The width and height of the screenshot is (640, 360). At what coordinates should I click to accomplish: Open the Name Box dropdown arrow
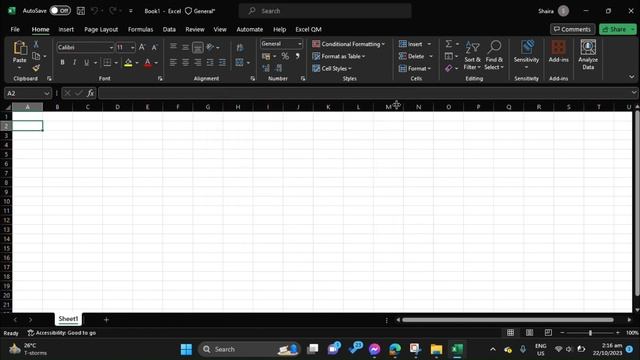(47, 93)
